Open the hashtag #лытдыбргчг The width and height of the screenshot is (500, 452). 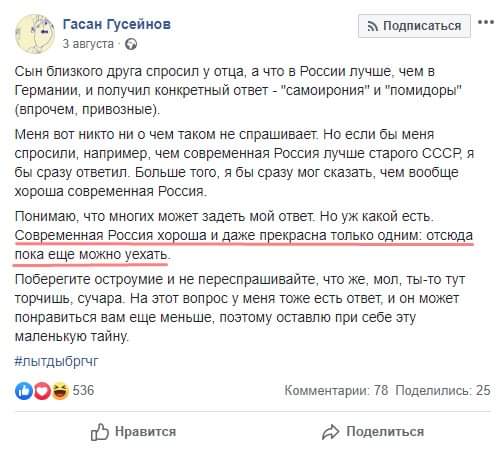57,361
